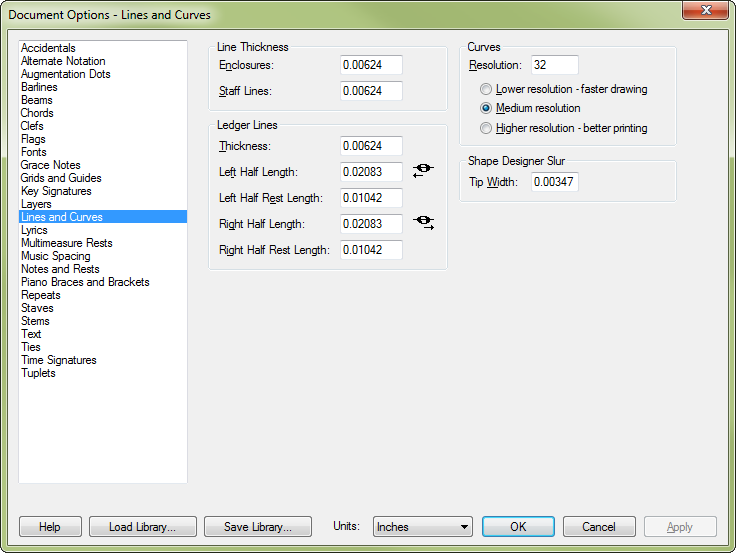Image resolution: width=736 pixels, height=553 pixels.
Task: Click Save Library button
Action: 258,527
